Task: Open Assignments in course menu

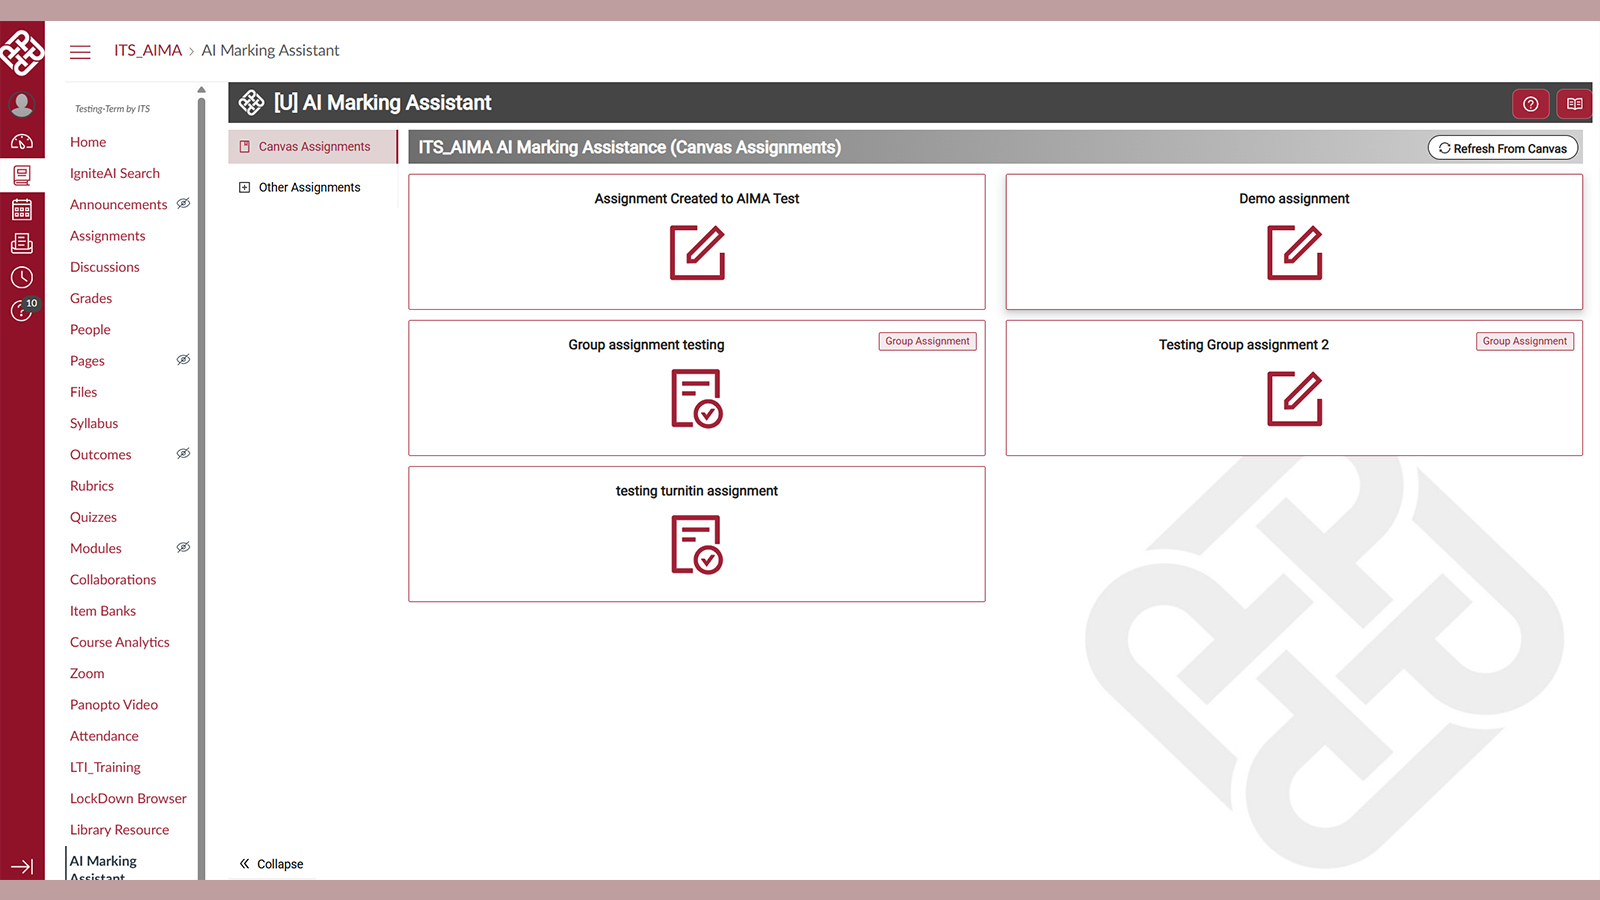Action: coord(108,236)
